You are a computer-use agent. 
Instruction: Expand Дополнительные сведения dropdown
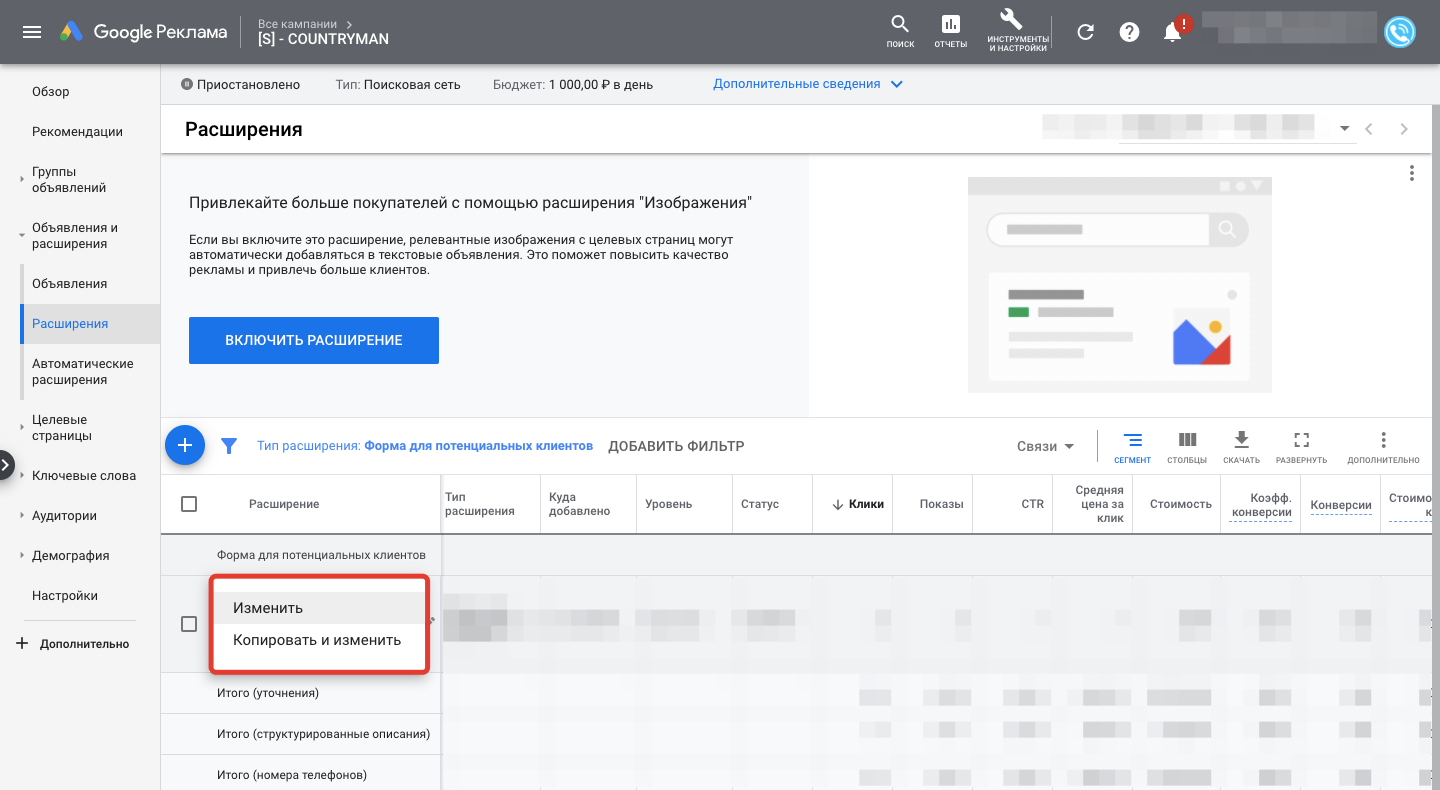pos(808,84)
